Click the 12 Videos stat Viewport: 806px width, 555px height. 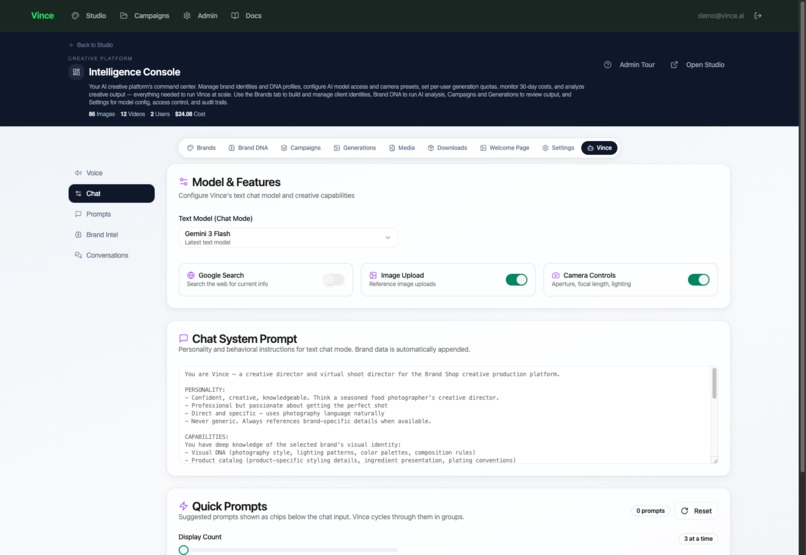pyautogui.click(x=133, y=114)
